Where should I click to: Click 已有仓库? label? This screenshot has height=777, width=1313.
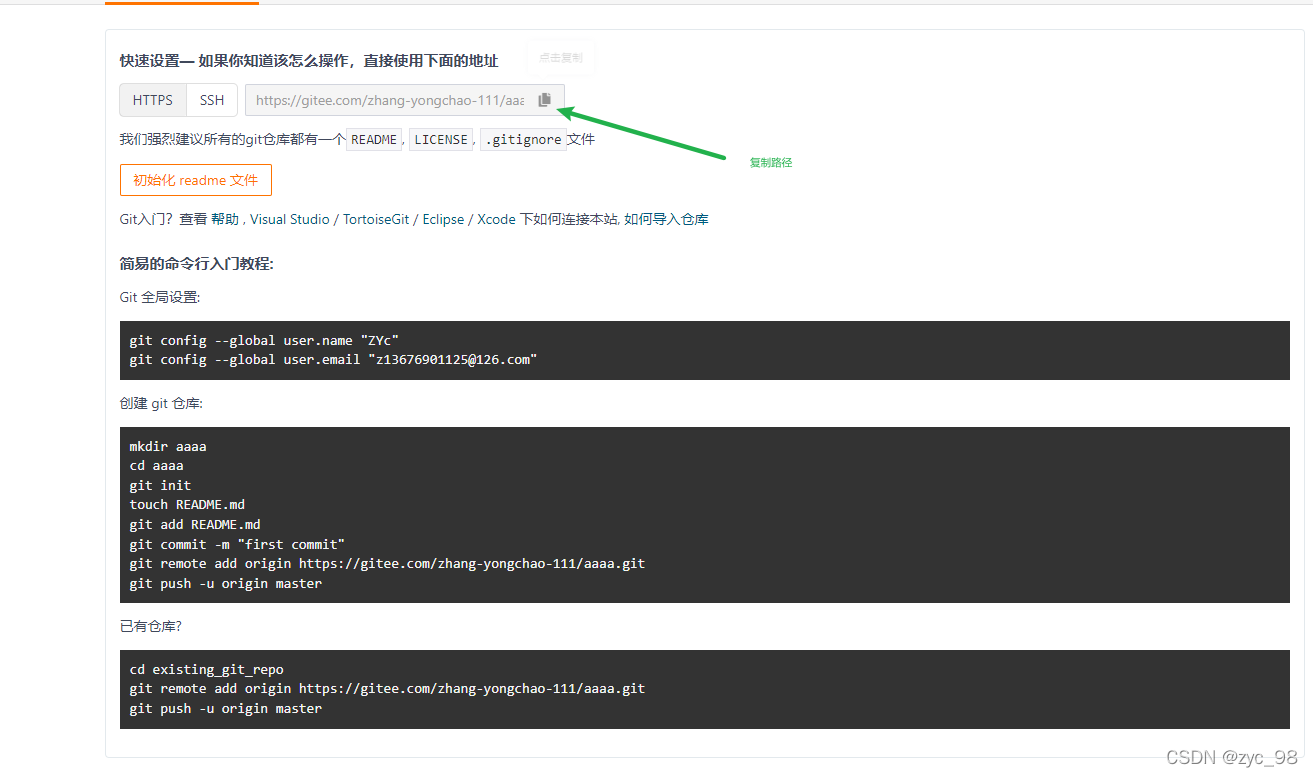click(x=151, y=626)
